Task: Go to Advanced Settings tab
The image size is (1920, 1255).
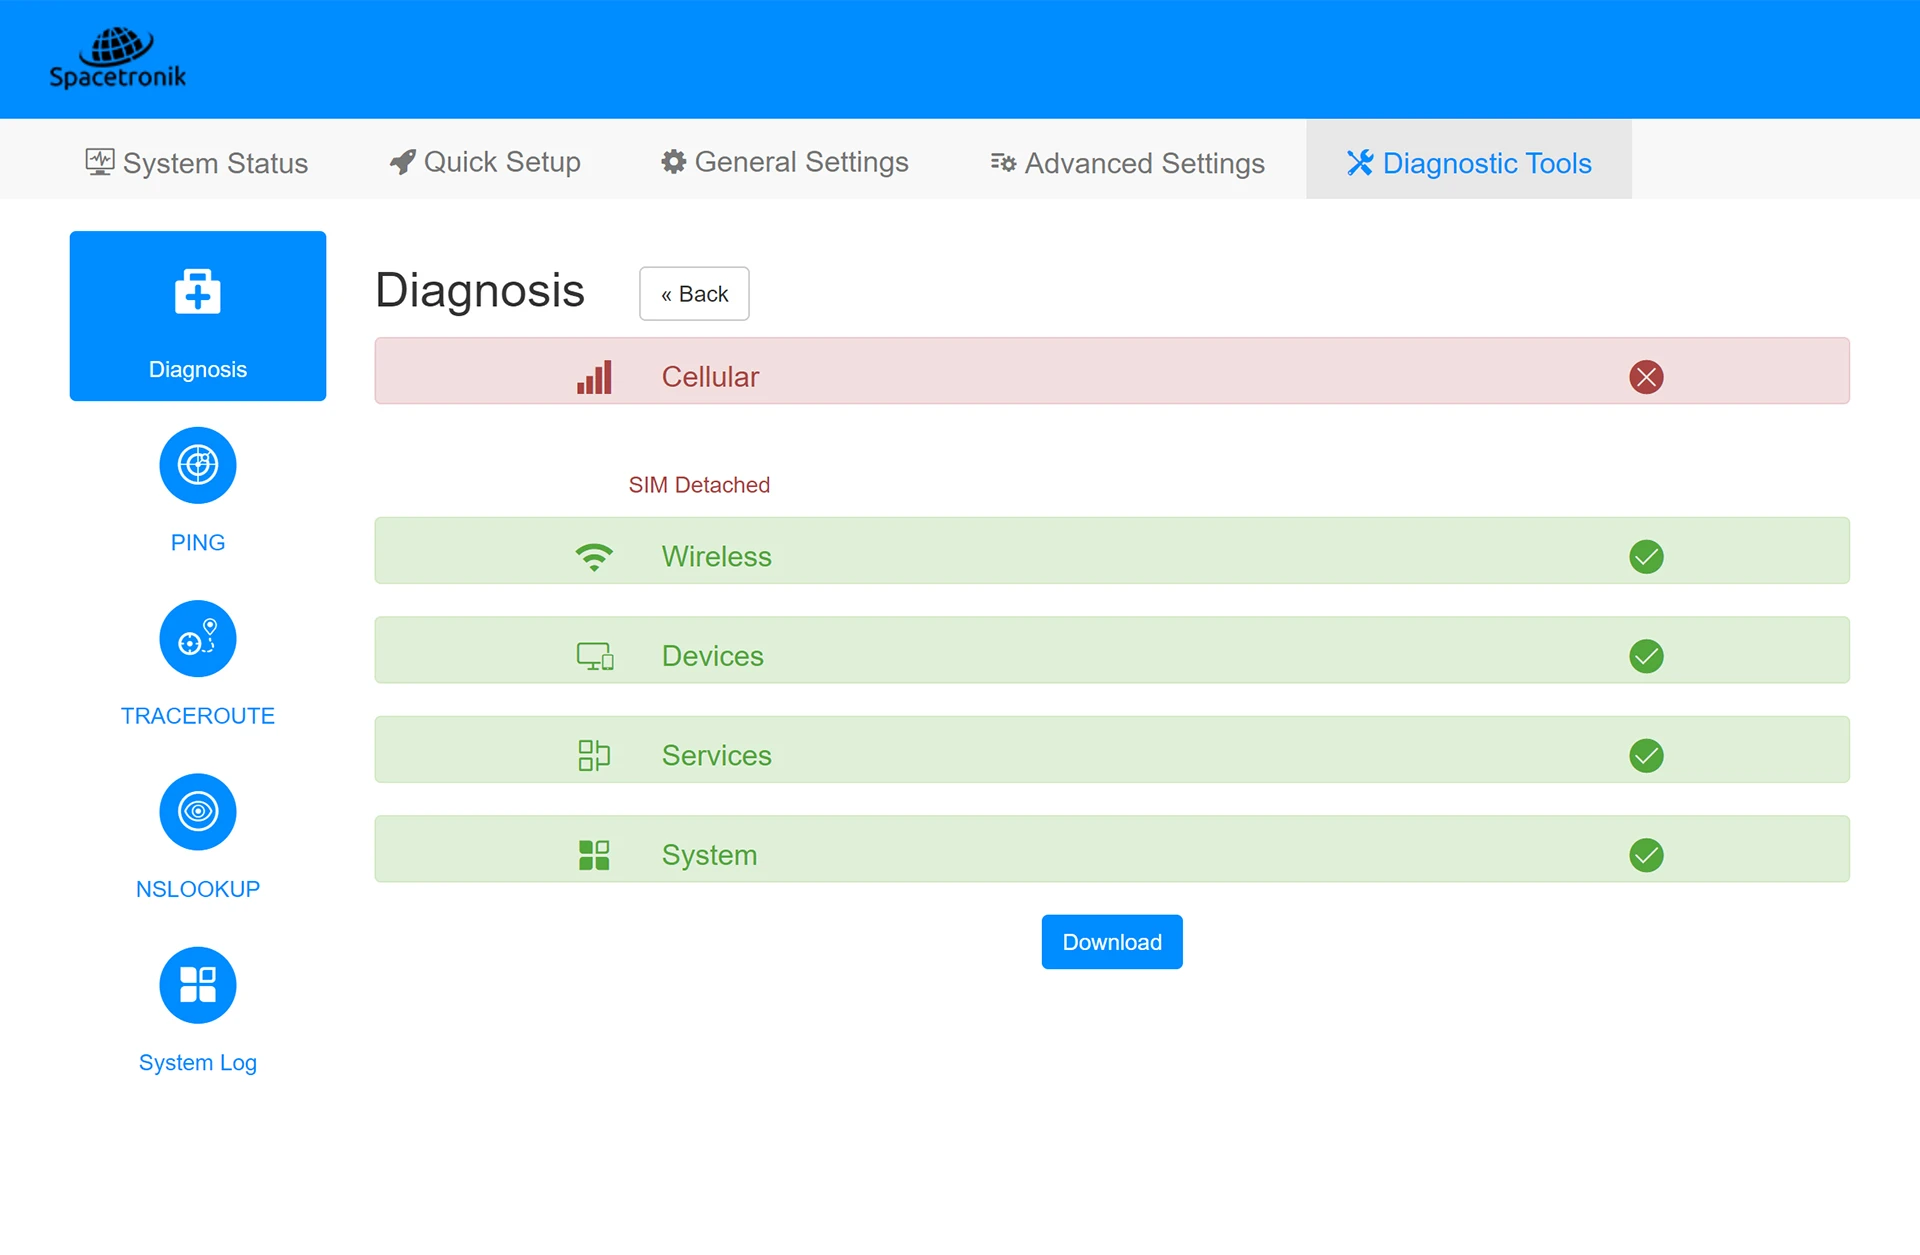Action: (x=1128, y=162)
